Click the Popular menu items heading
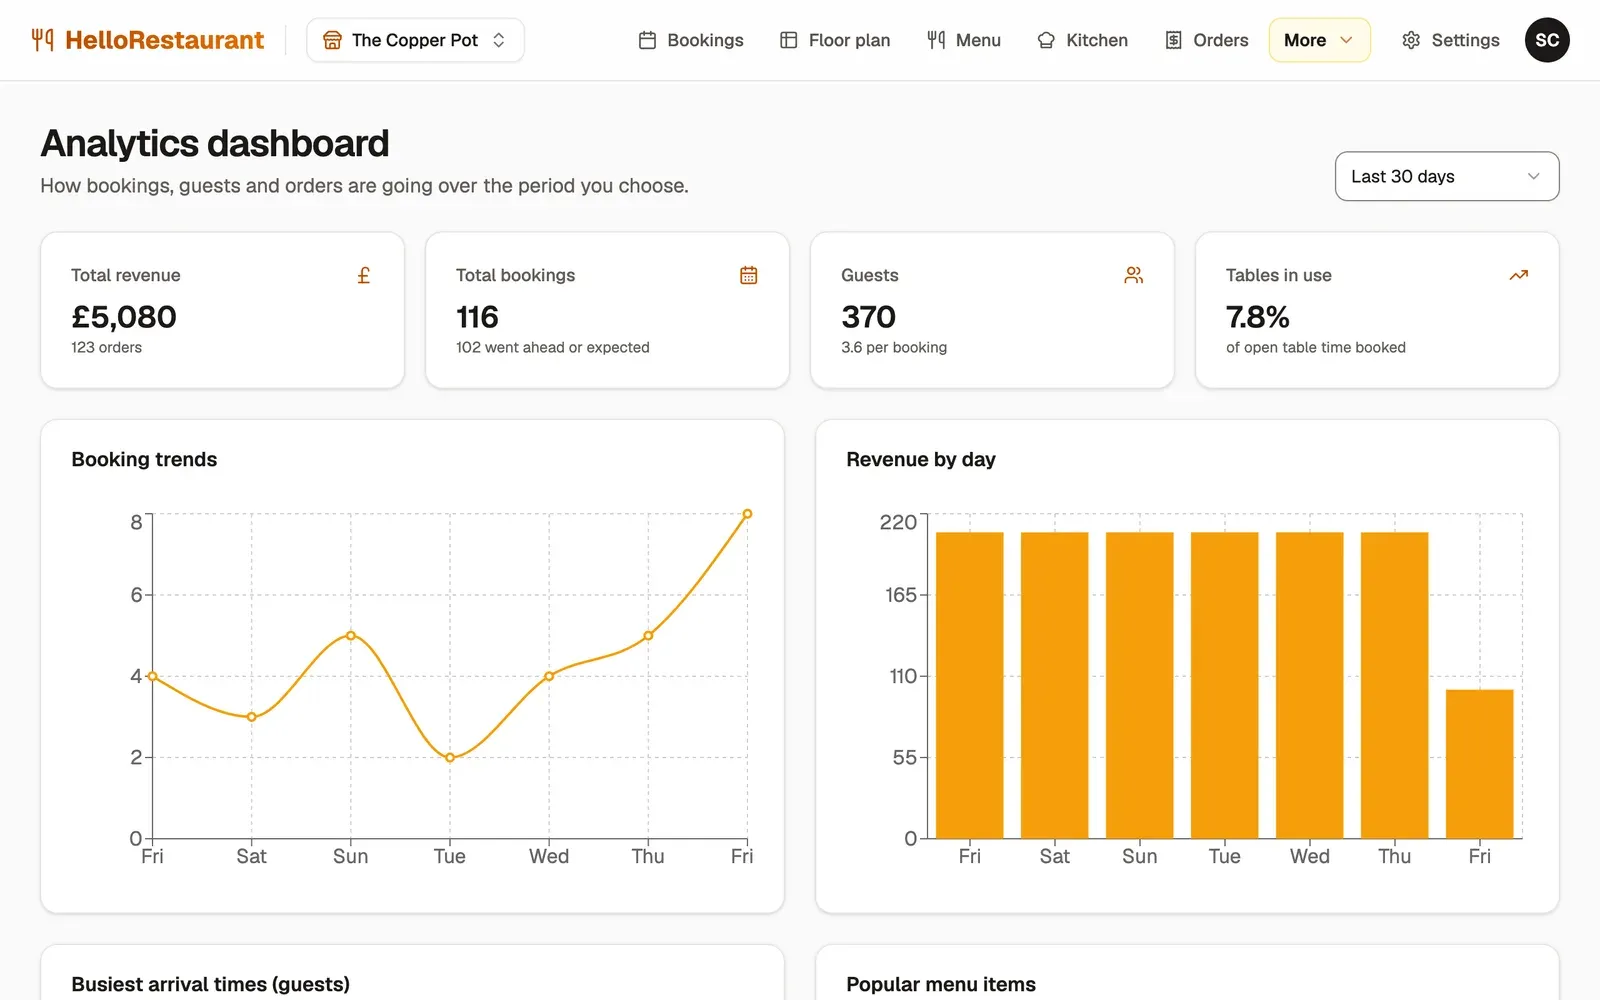 point(941,984)
